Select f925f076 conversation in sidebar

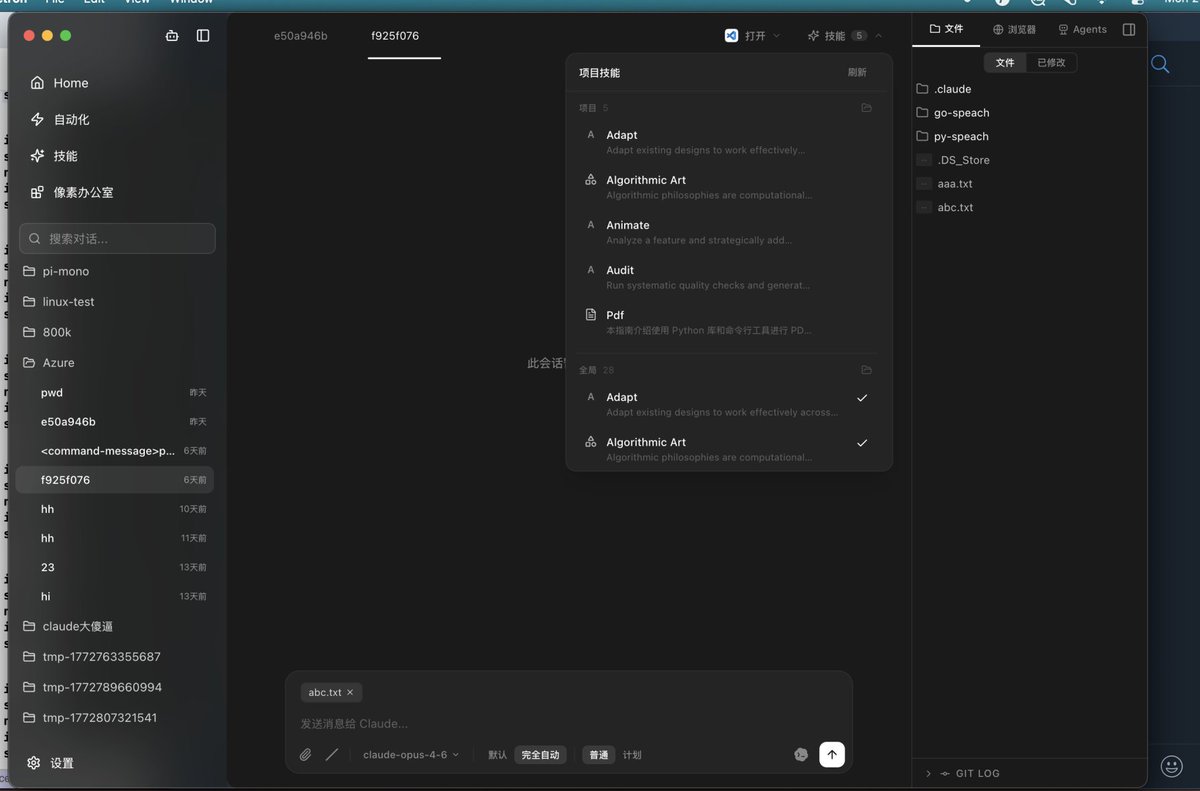[x=116, y=480]
